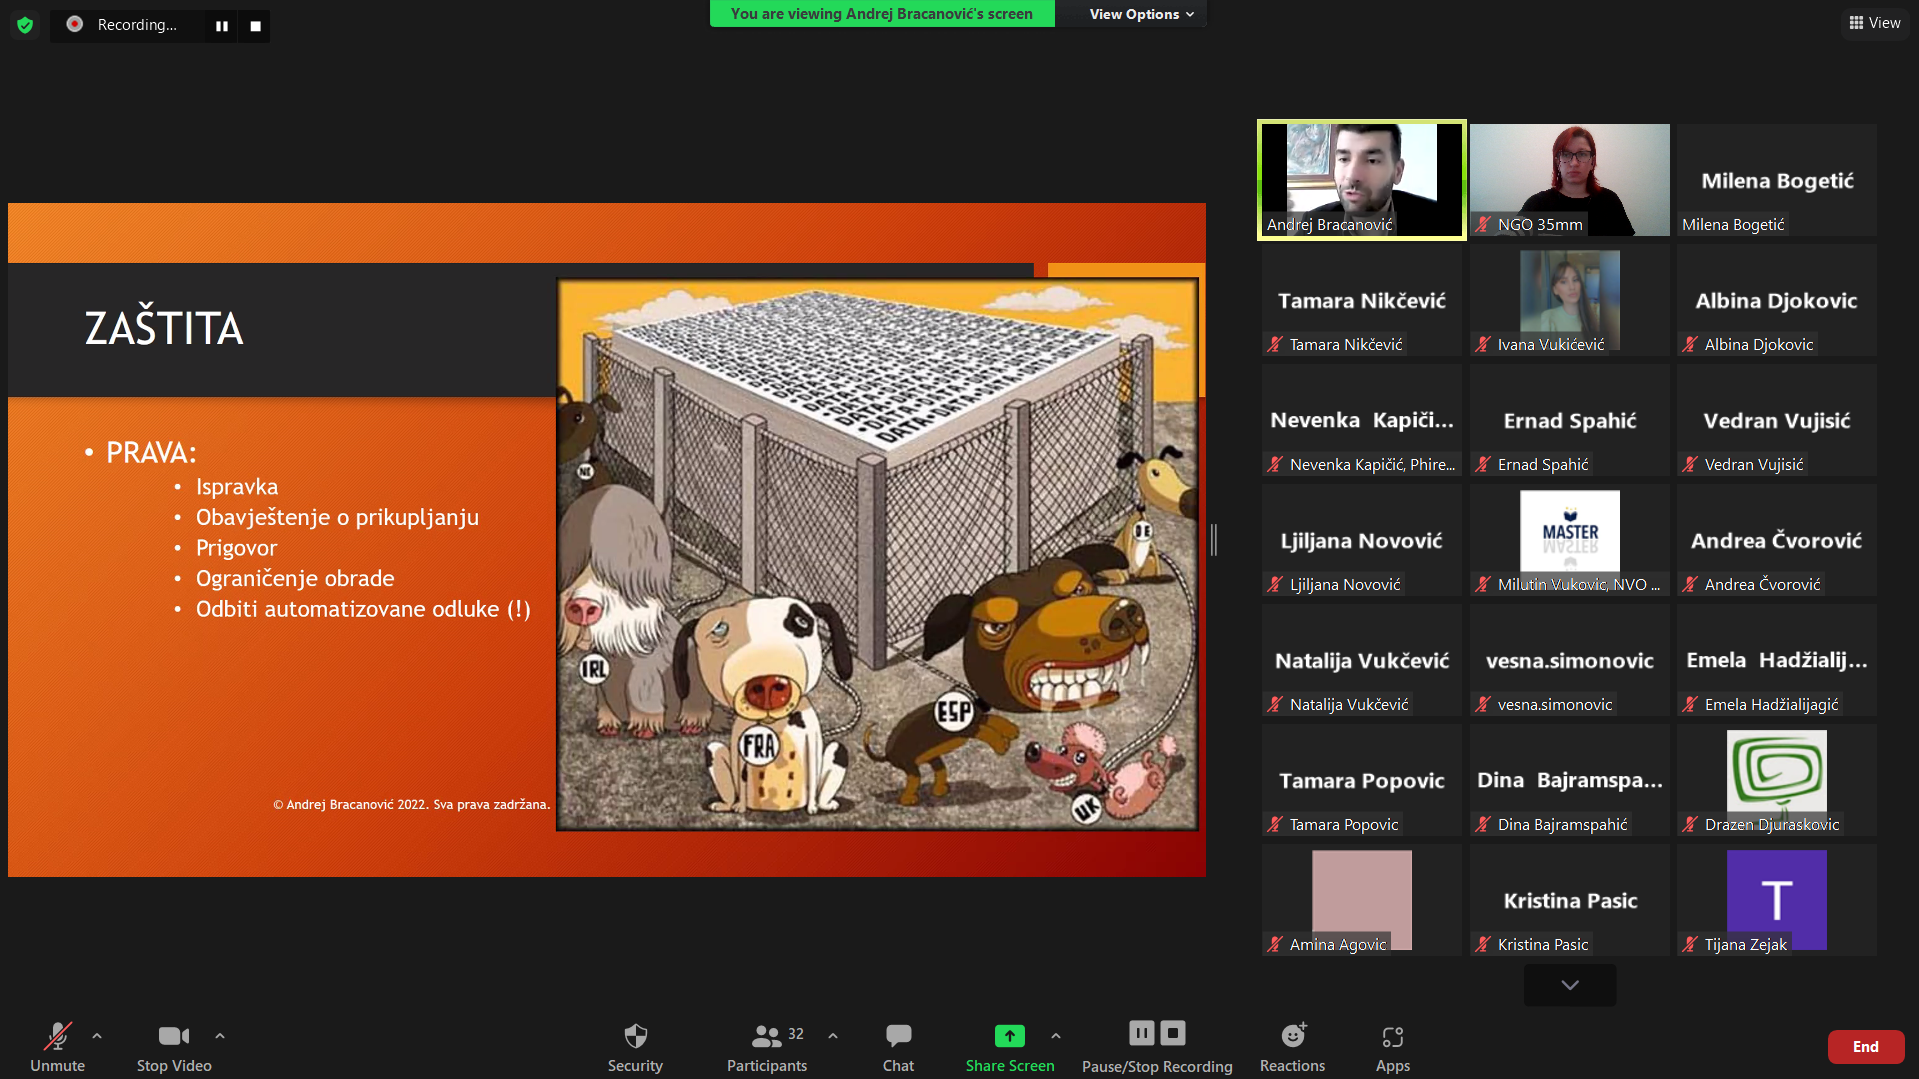Click muted mic icon beside Natalija Vukčević
This screenshot has height=1079, width=1919.
click(1275, 705)
